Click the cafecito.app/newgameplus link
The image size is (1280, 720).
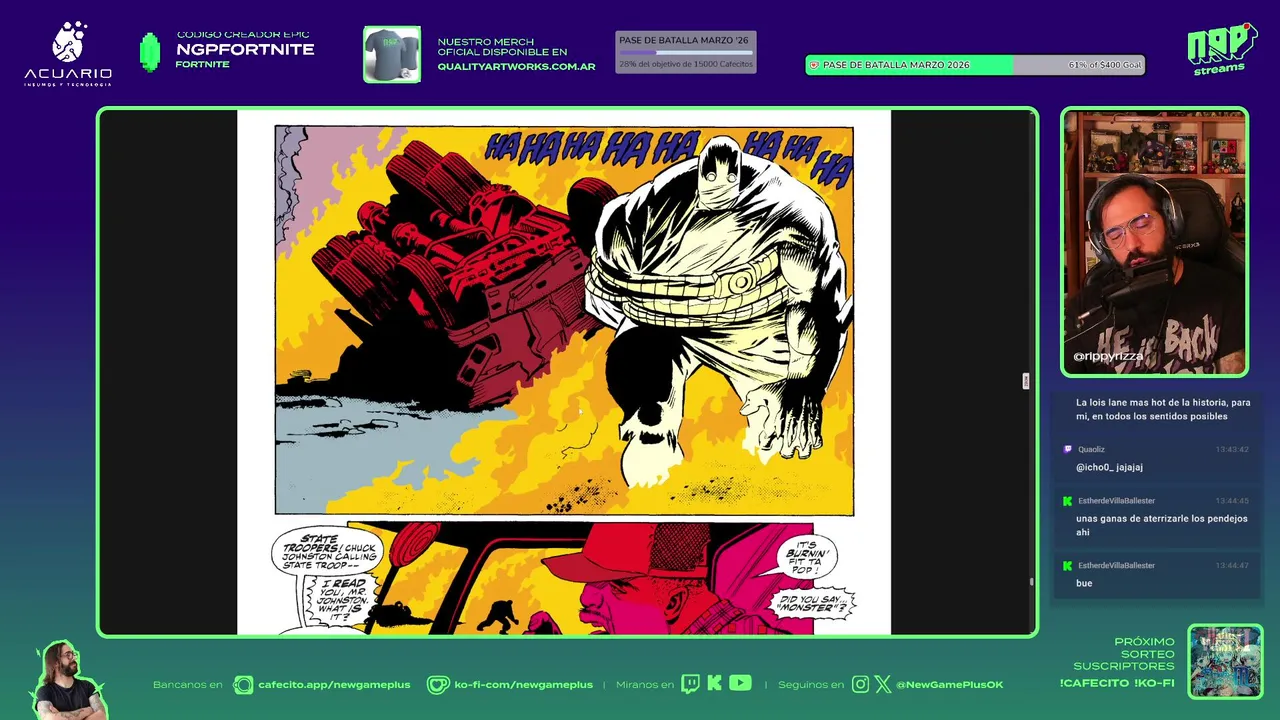pos(334,685)
